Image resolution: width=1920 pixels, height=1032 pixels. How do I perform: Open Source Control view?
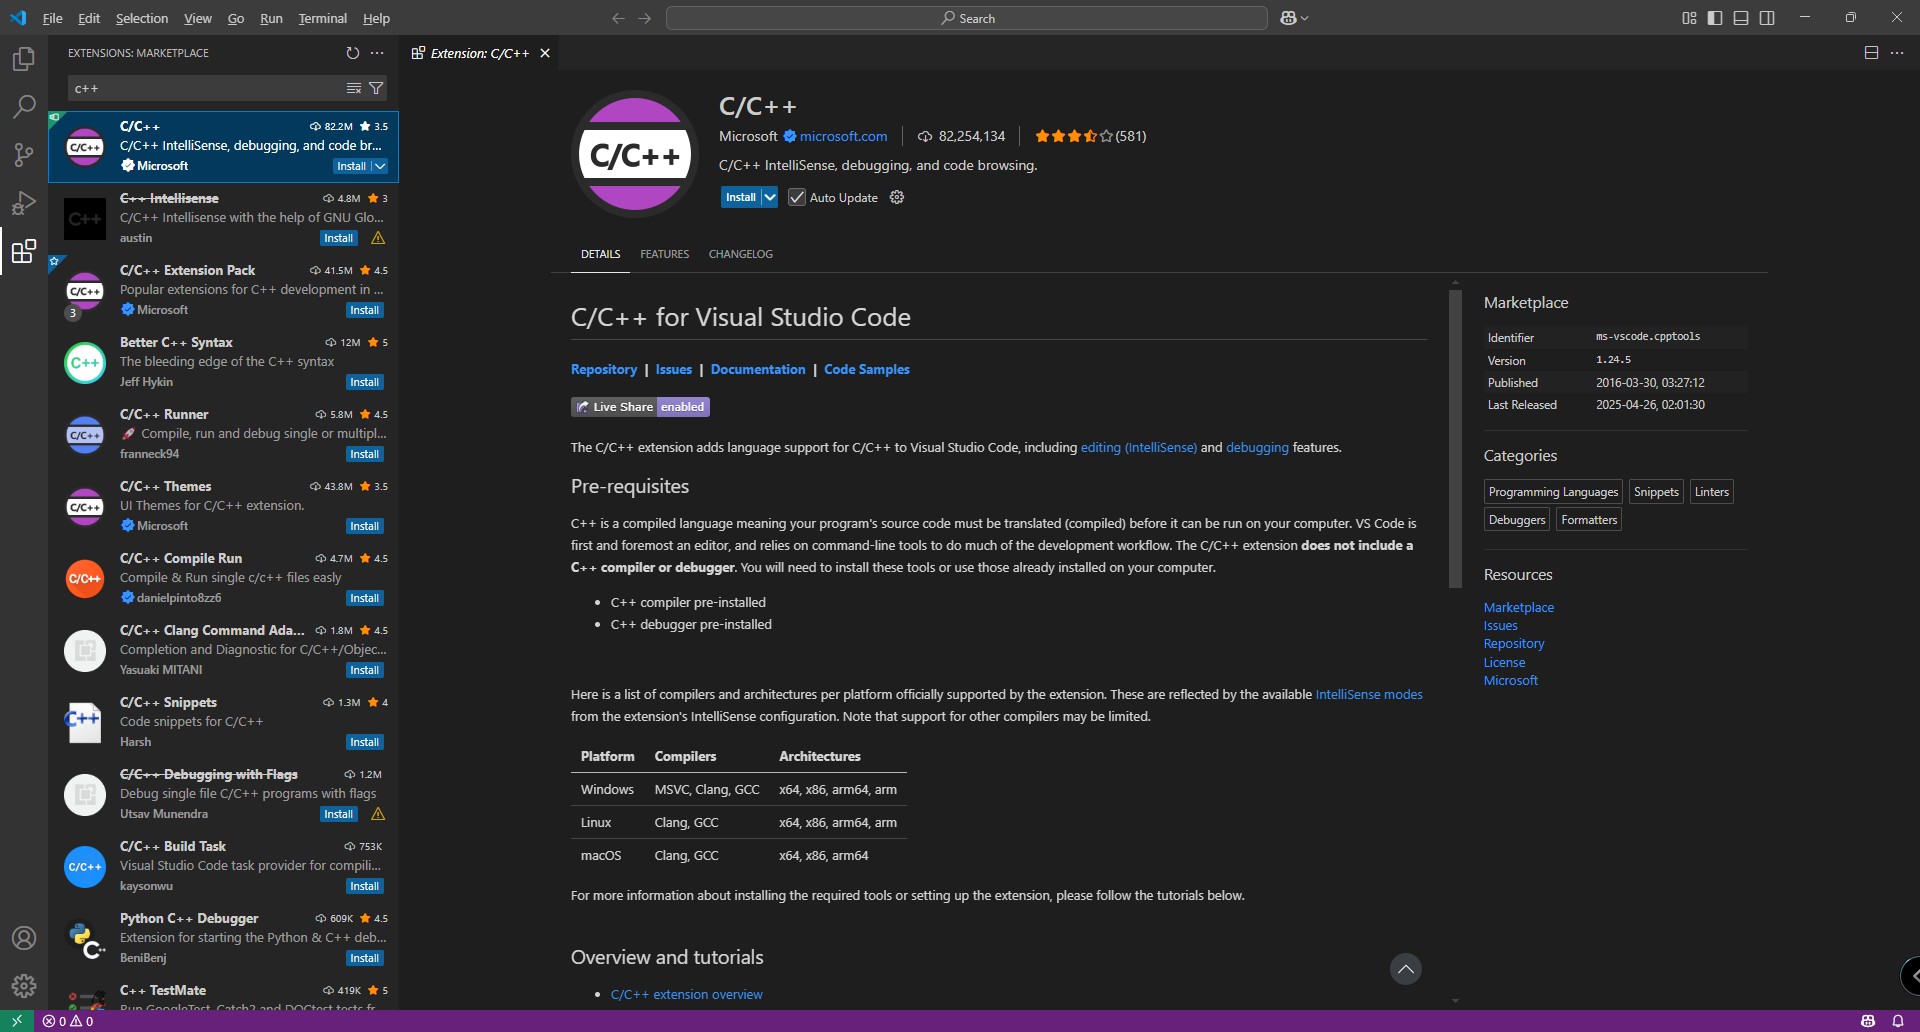point(24,155)
